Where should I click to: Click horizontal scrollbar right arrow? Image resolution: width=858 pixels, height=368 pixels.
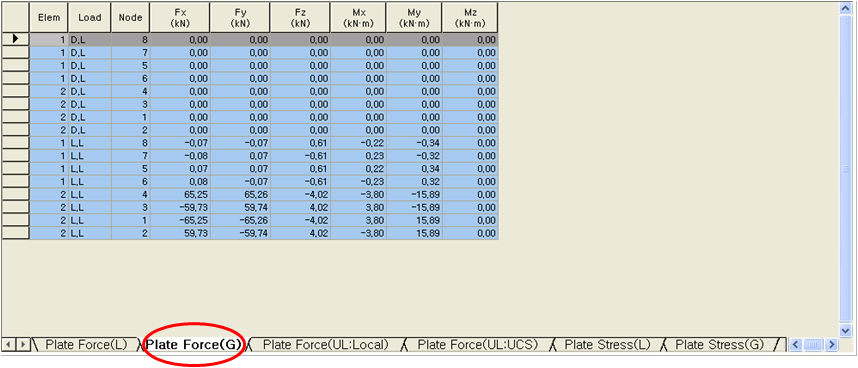[832, 344]
